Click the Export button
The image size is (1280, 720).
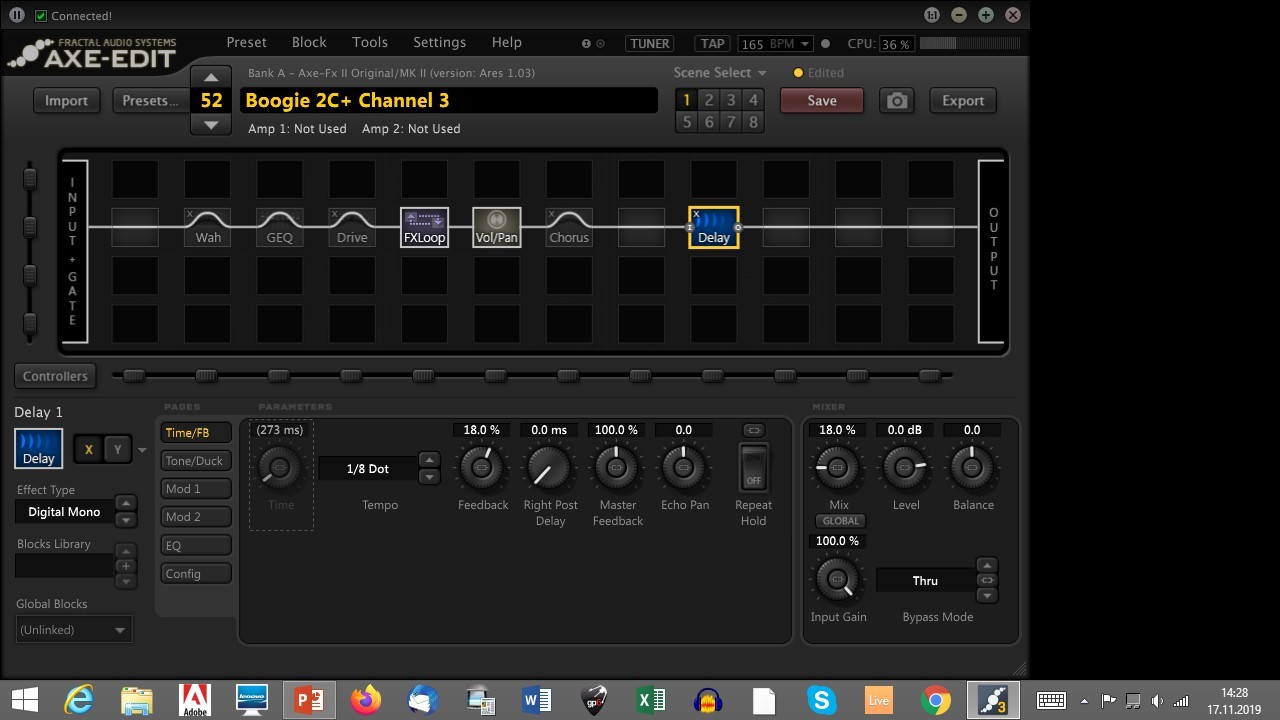963,101
